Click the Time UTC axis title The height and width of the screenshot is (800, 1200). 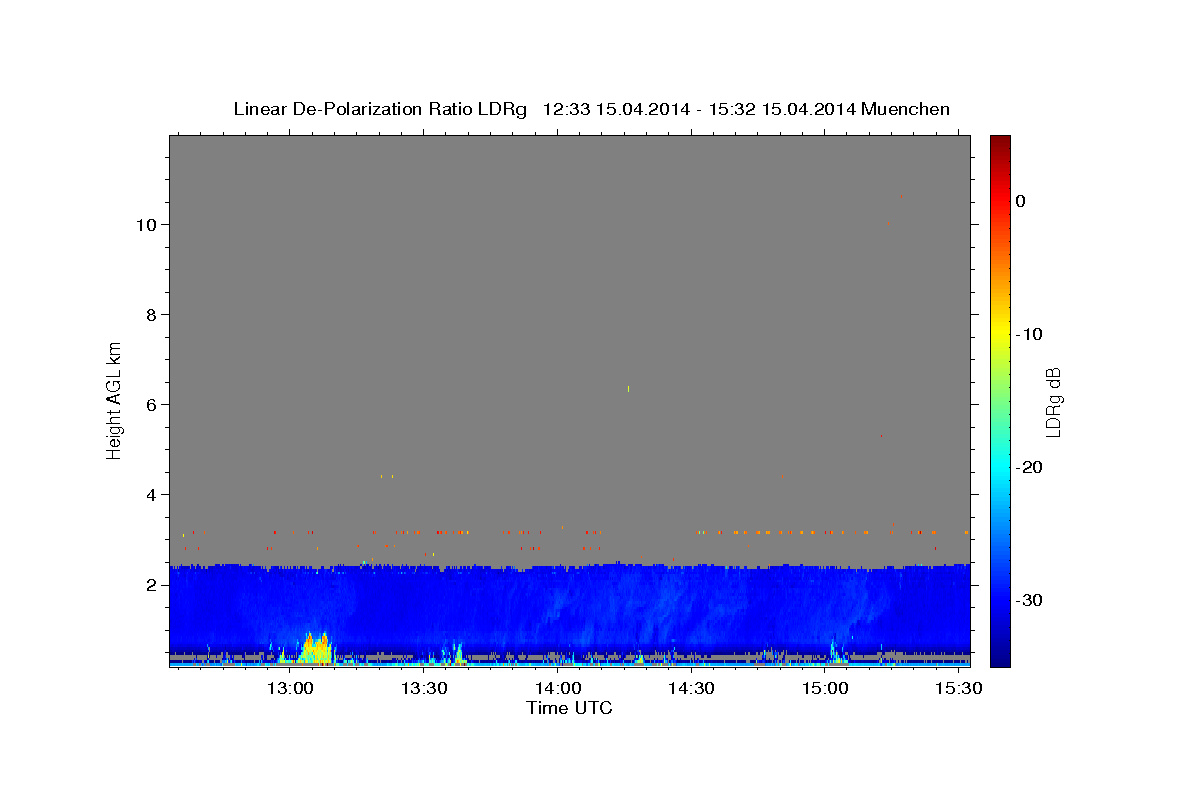click(x=569, y=709)
